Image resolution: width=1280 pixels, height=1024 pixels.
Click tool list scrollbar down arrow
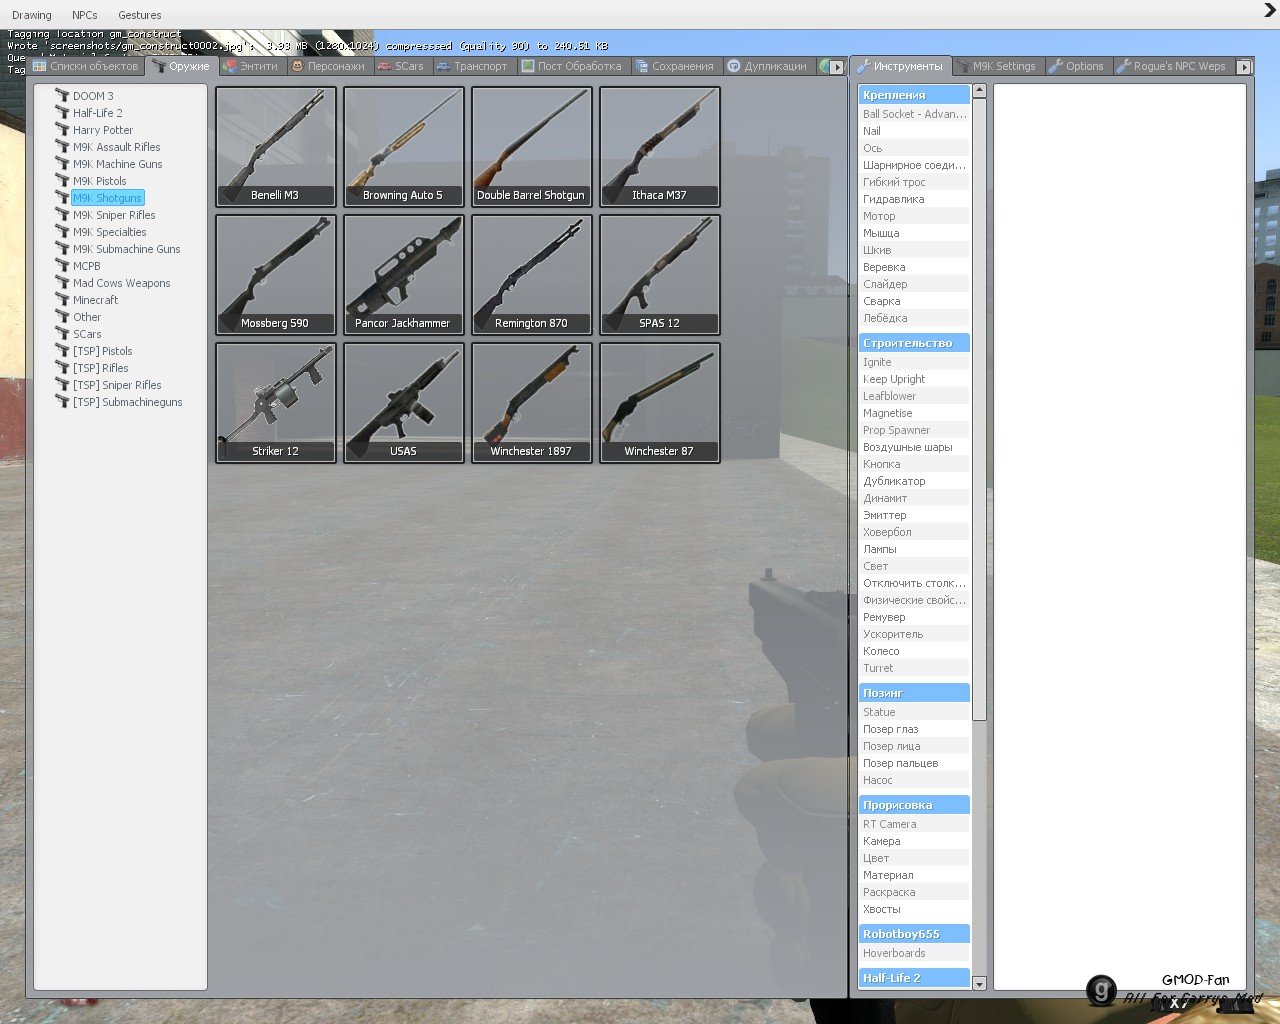(x=979, y=984)
